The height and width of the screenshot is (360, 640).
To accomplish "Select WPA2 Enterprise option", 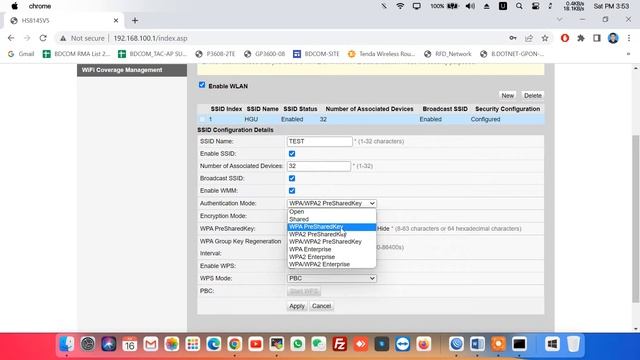I will pos(332,257).
